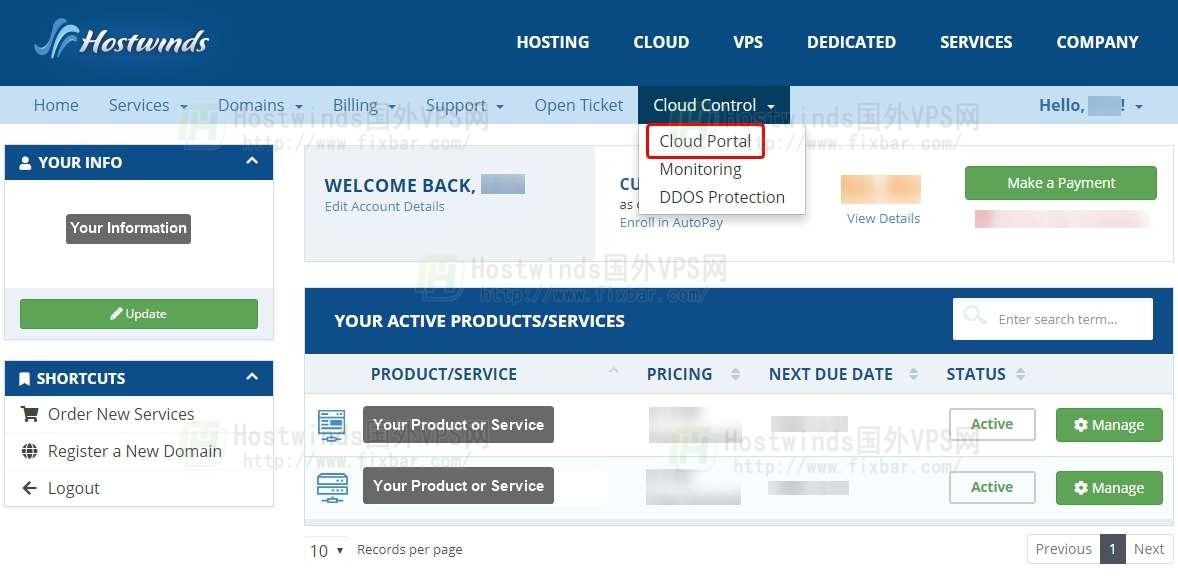Click Active status on the second product row
This screenshot has width=1178, height=582.
point(992,487)
